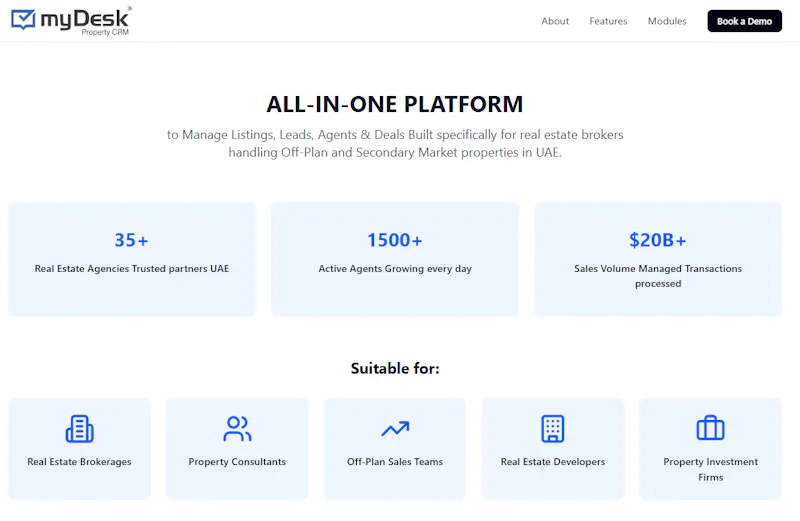
Task: Click the 'Real Estate Developers' label
Action: coord(553,462)
